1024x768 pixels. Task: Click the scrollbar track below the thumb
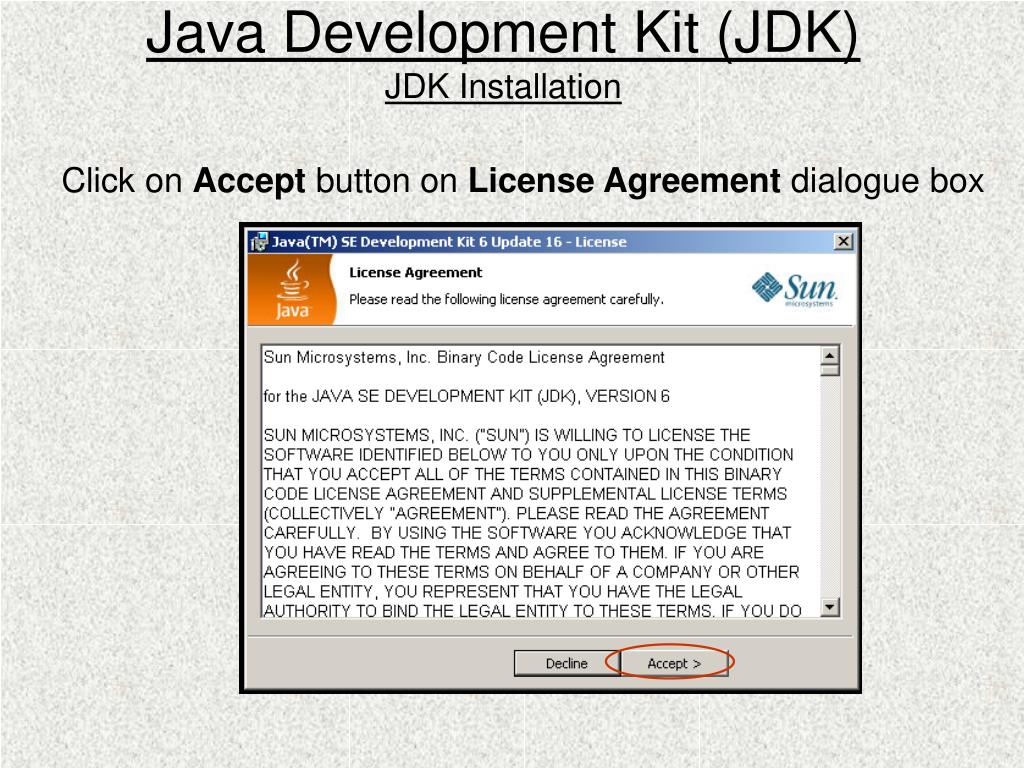(829, 487)
